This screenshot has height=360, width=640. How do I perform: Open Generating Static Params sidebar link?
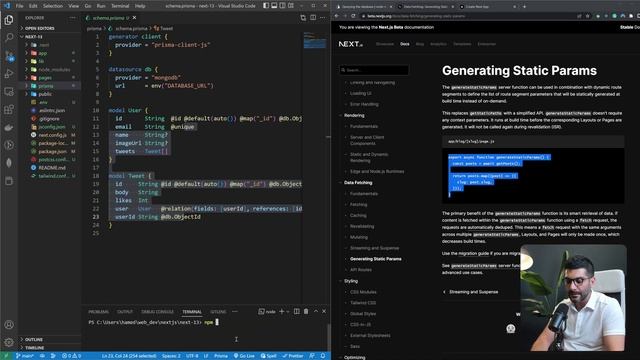click(x=376, y=259)
